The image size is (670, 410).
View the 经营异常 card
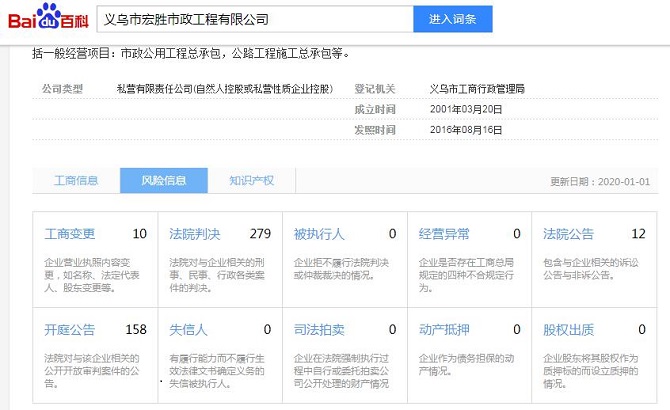coord(444,235)
